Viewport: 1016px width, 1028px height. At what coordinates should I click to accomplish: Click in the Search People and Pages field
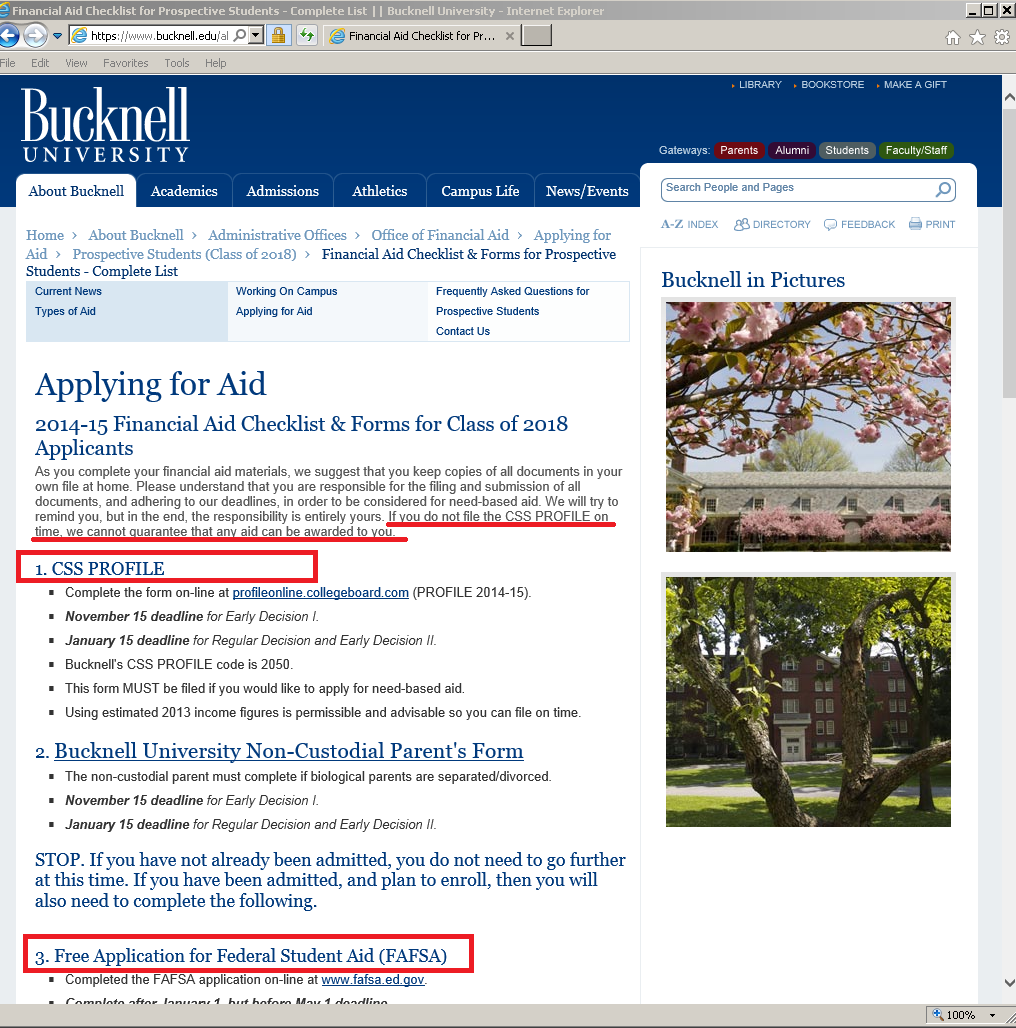[795, 189]
